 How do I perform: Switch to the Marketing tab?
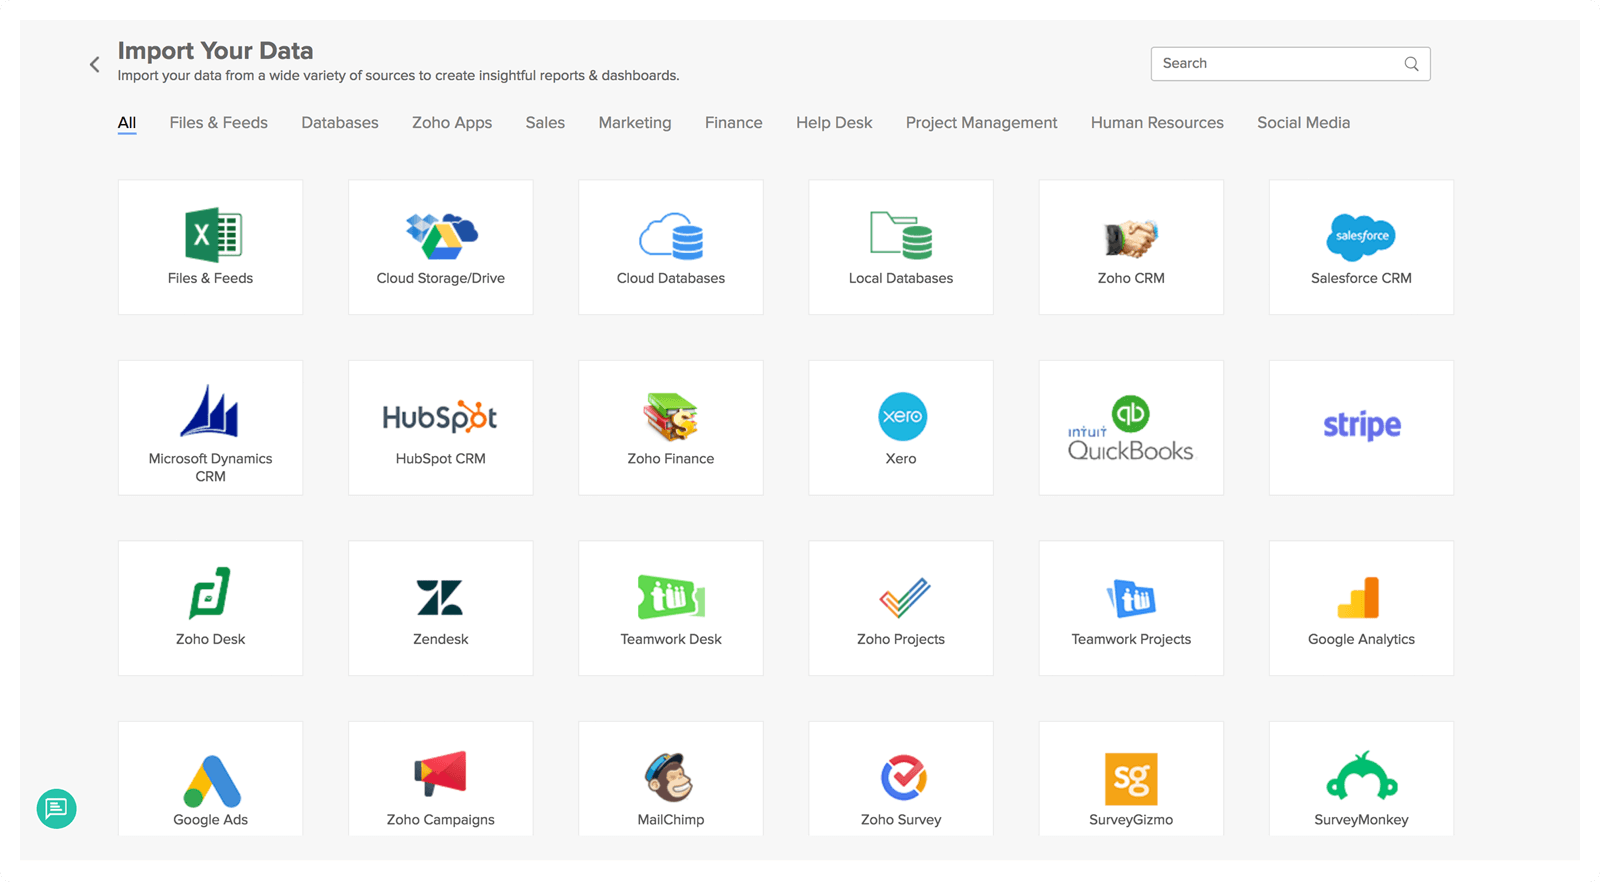coord(635,123)
